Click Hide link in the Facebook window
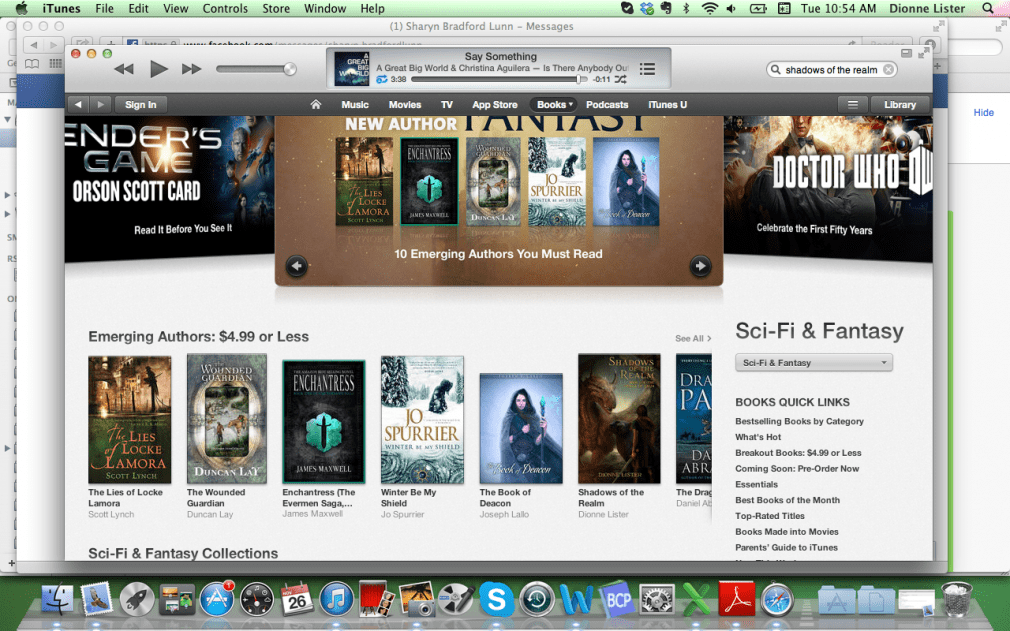Screen dimensions: 1010x631 point(984,112)
